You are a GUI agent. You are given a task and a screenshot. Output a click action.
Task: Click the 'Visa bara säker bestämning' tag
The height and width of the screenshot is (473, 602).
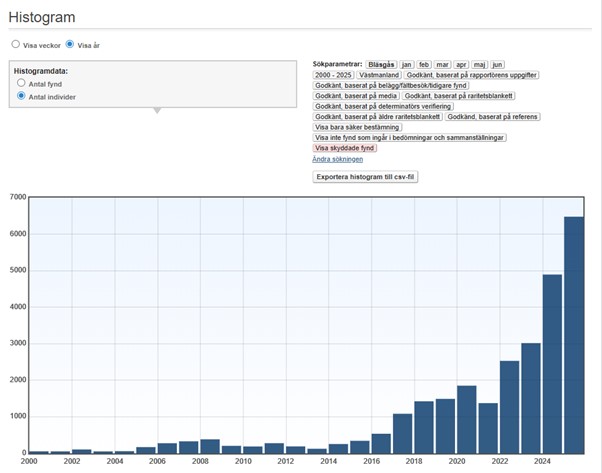(x=357, y=127)
